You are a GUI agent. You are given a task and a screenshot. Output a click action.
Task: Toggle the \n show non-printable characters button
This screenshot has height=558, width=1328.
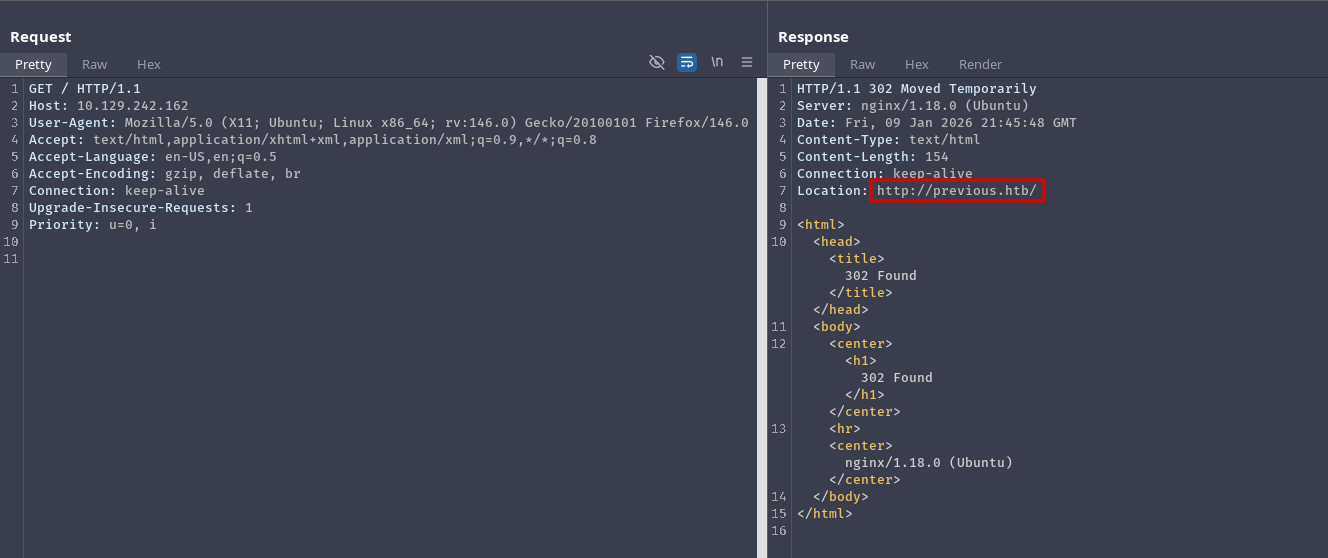717,62
